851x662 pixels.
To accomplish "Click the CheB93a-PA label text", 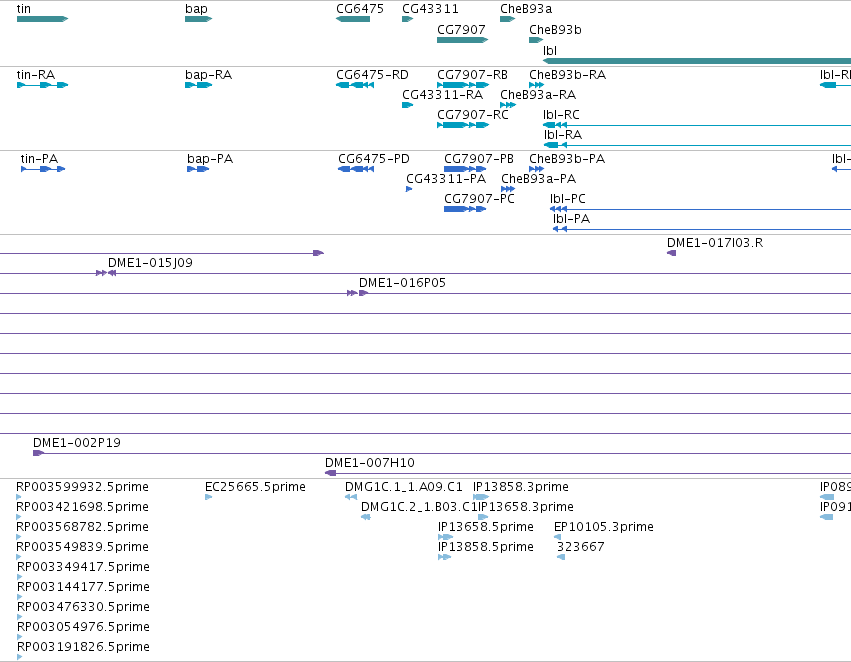I will click(x=538, y=179).
